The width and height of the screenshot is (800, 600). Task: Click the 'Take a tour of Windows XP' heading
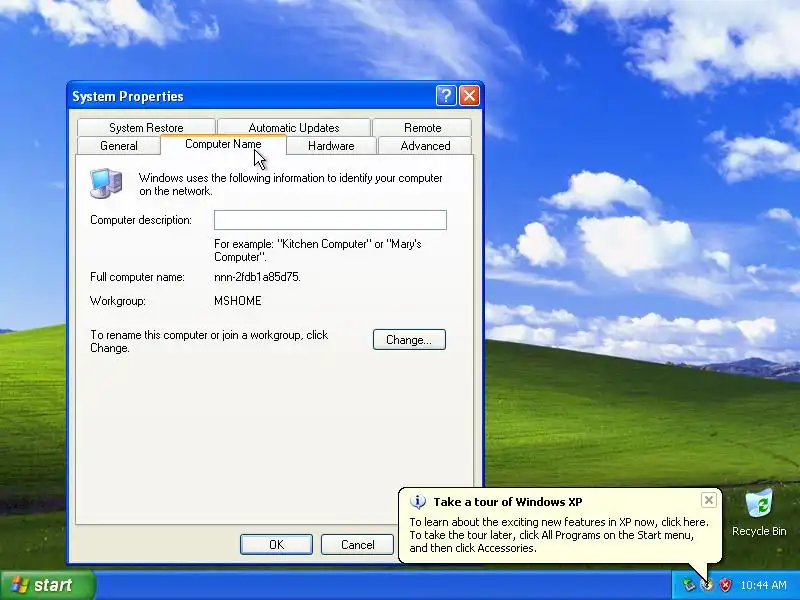508,502
